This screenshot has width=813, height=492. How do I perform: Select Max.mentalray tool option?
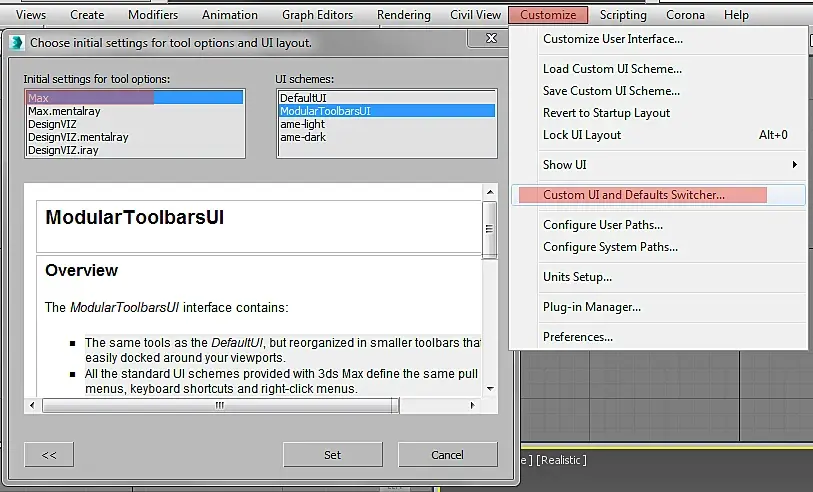[x=134, y=111]
